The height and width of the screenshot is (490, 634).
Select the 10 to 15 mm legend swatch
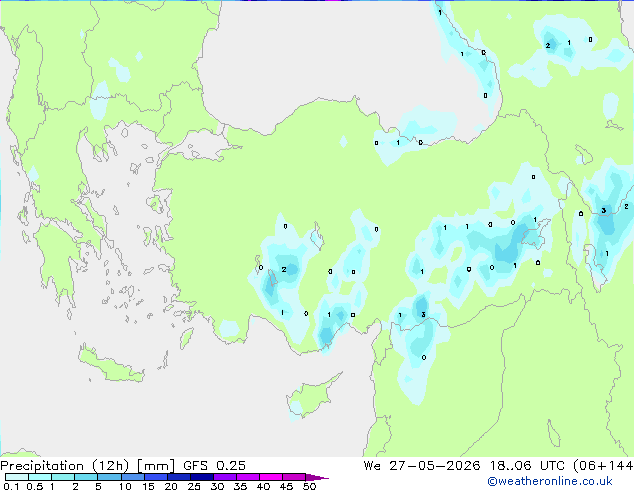[133, 477]
